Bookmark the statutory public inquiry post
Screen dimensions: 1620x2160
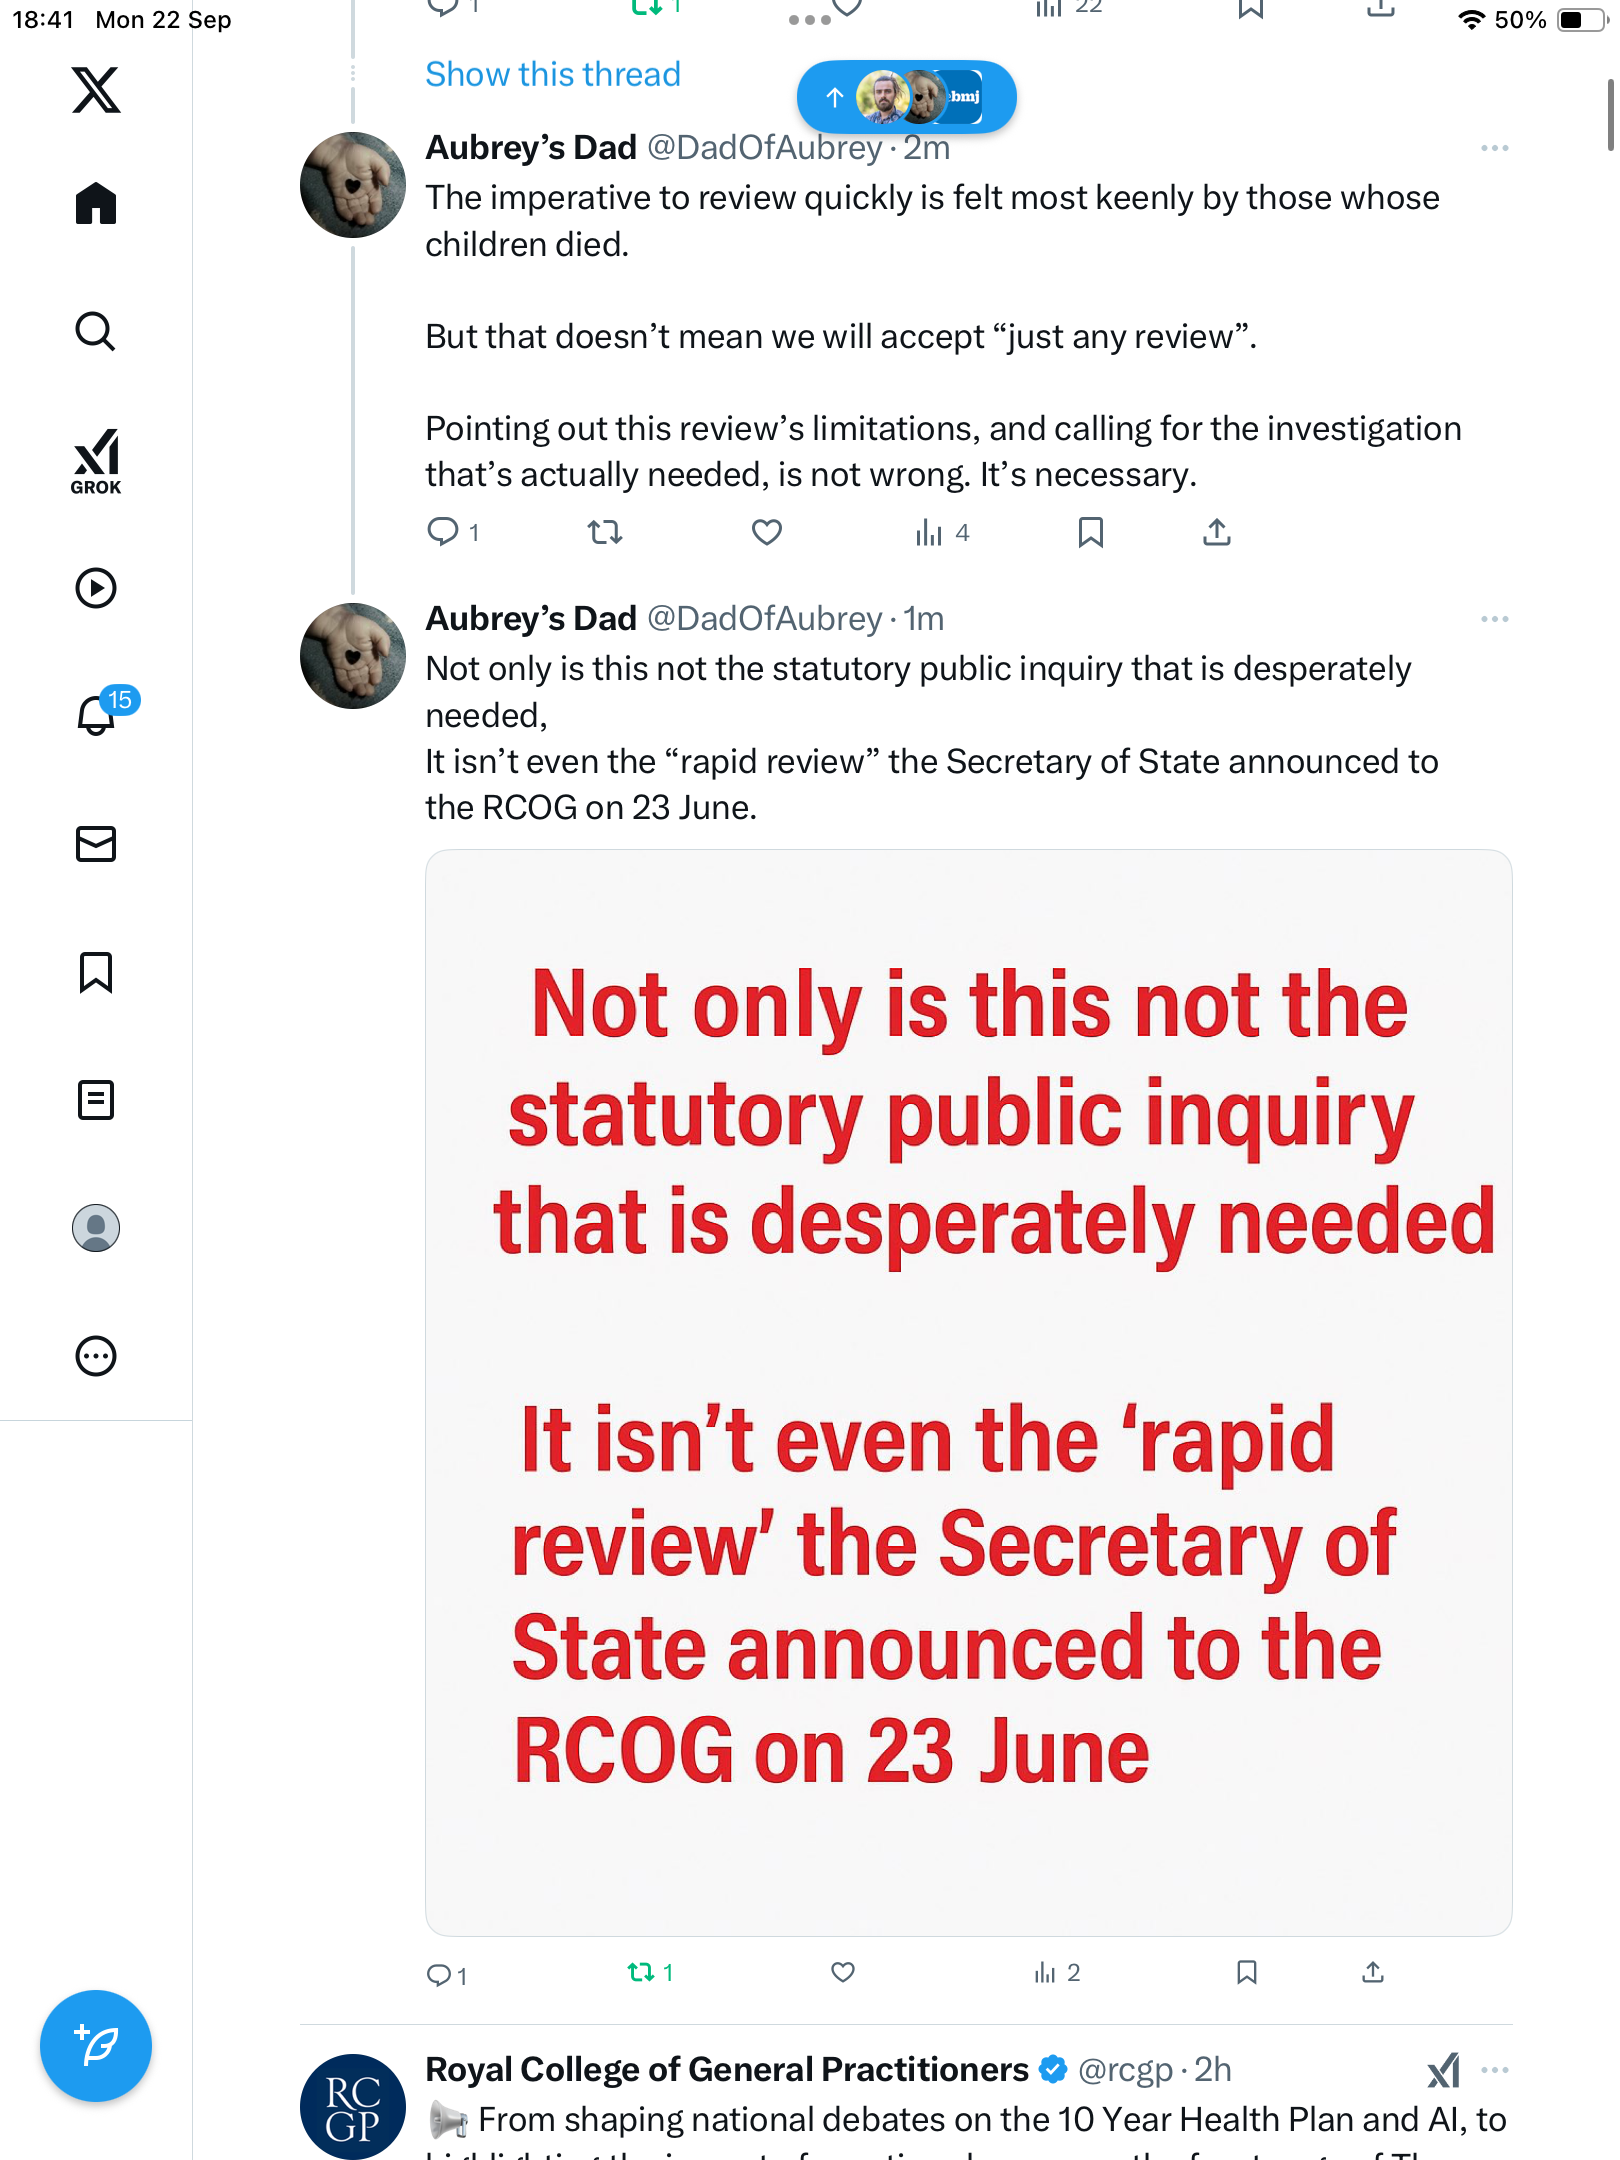point(1246,1972)
